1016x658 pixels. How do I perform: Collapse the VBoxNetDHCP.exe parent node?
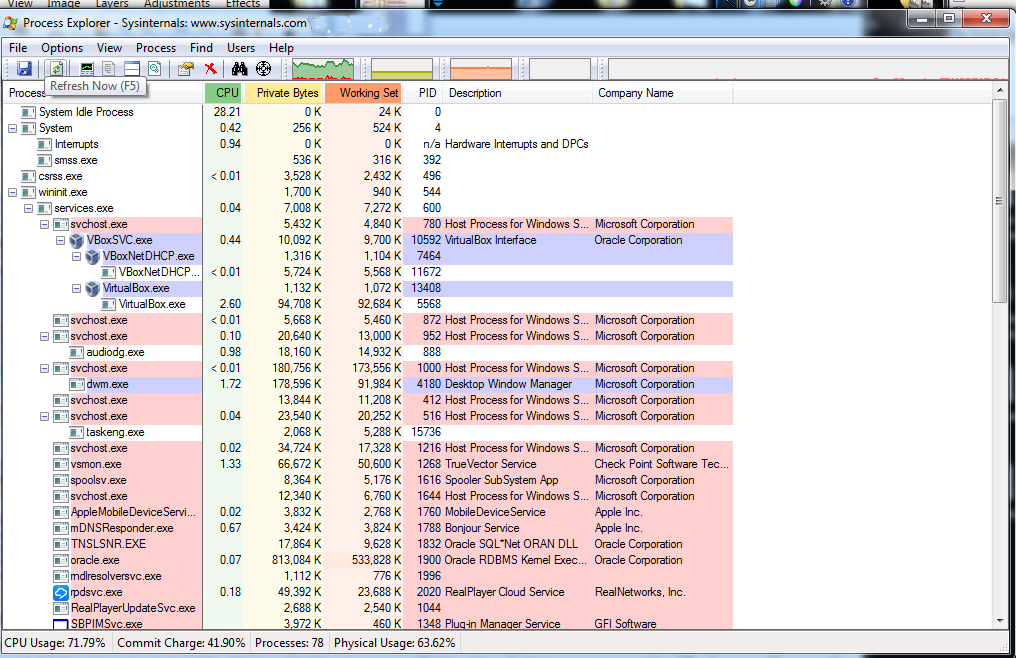tap(76, 257)
